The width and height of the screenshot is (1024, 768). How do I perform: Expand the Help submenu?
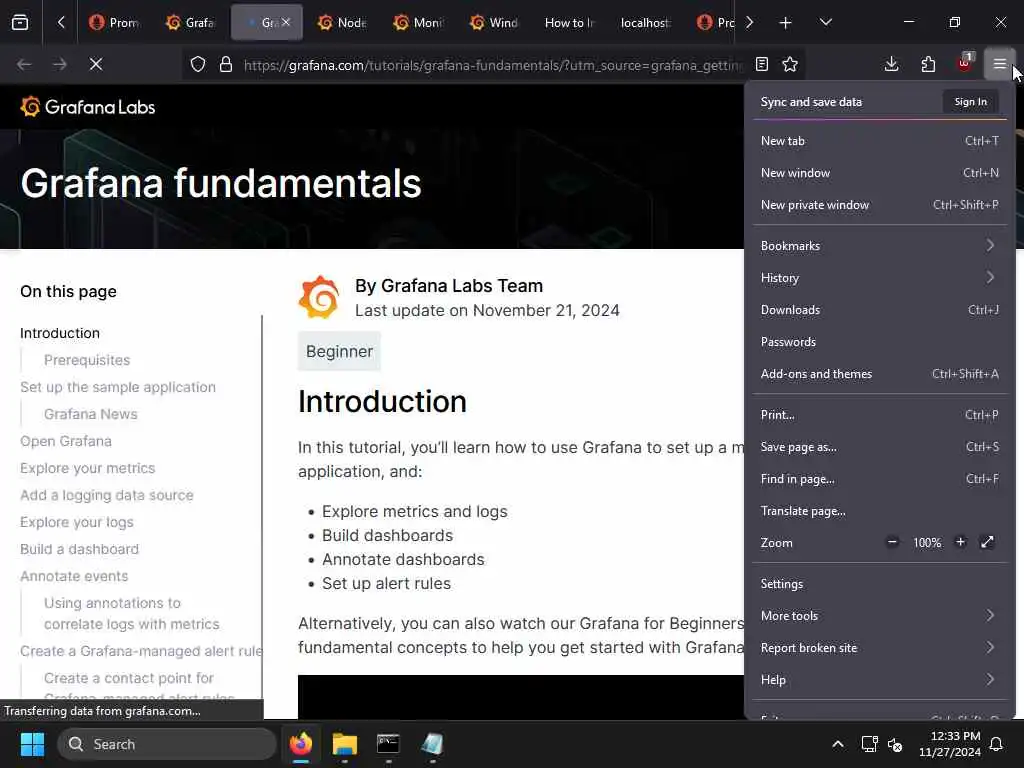(x=880, y=680)
